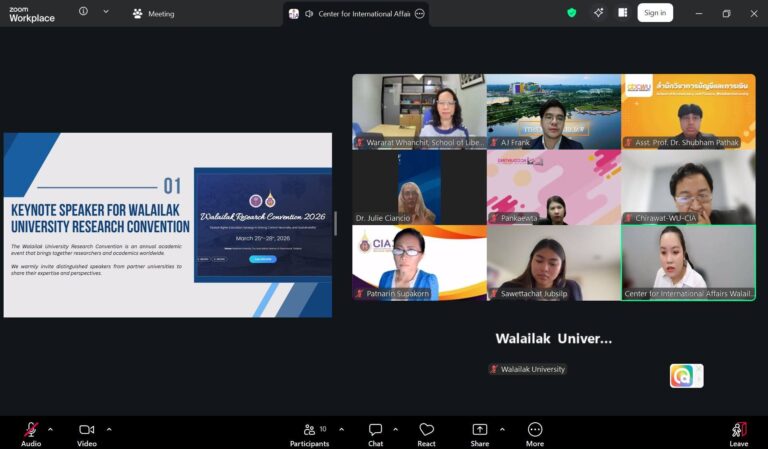Leave the meeting

pos(739,434)
